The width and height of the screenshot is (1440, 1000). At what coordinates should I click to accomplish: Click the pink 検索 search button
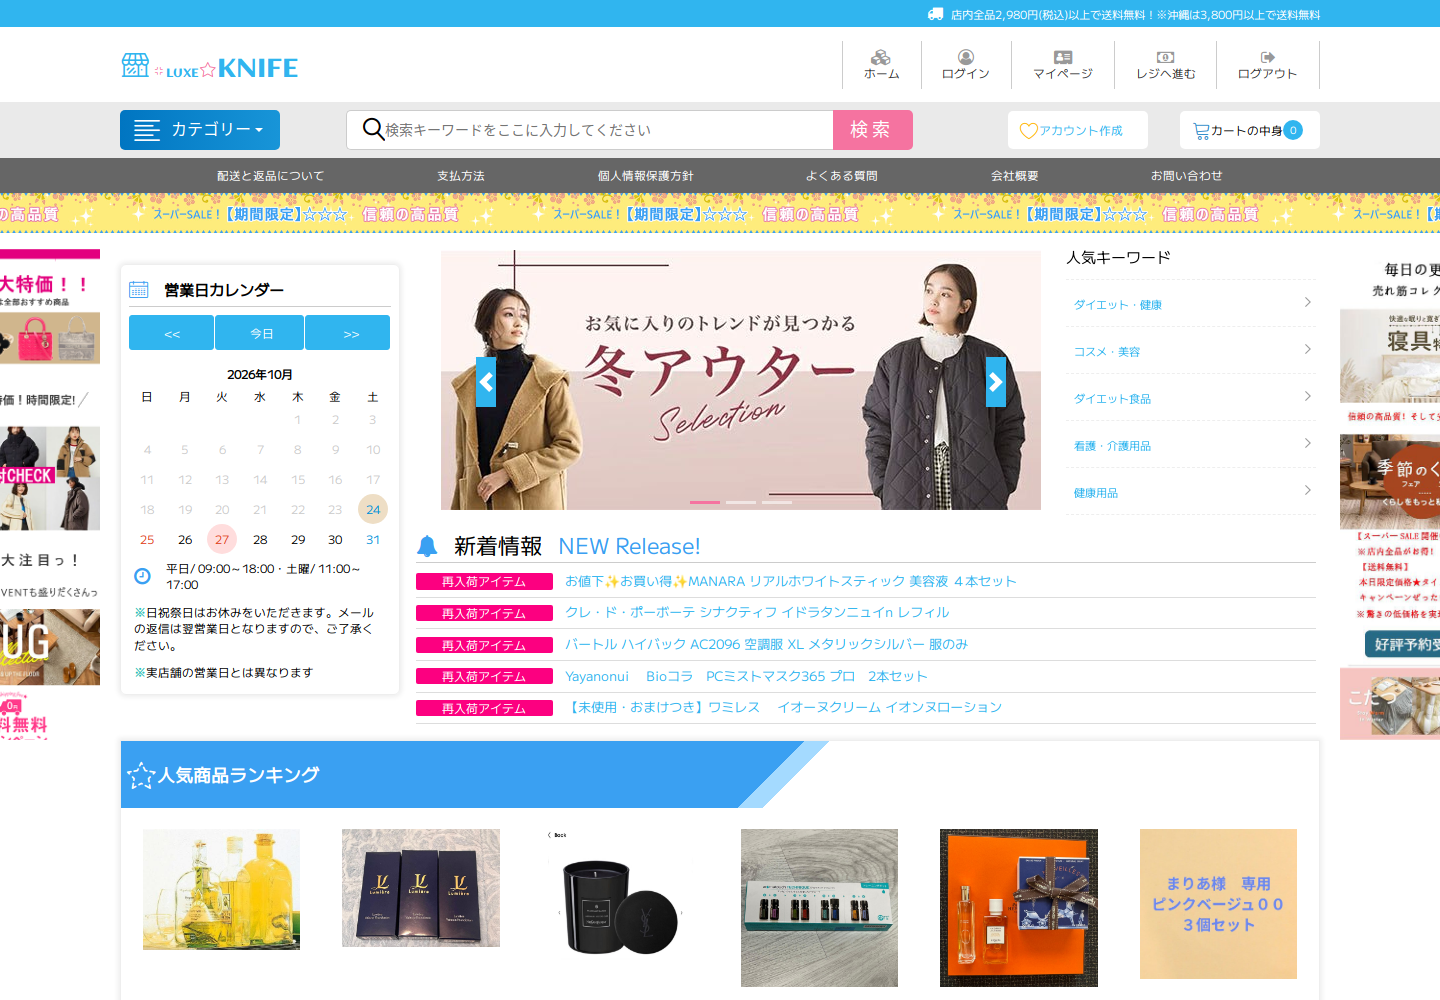point(873,130)
